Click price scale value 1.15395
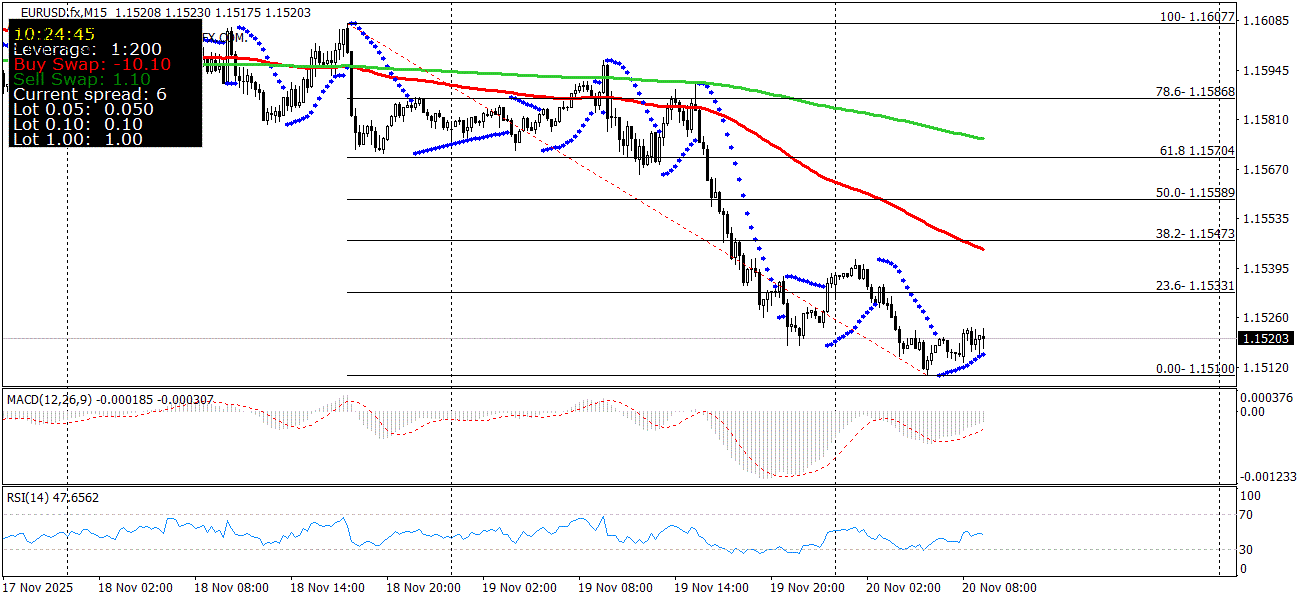 click(1265, 268)
